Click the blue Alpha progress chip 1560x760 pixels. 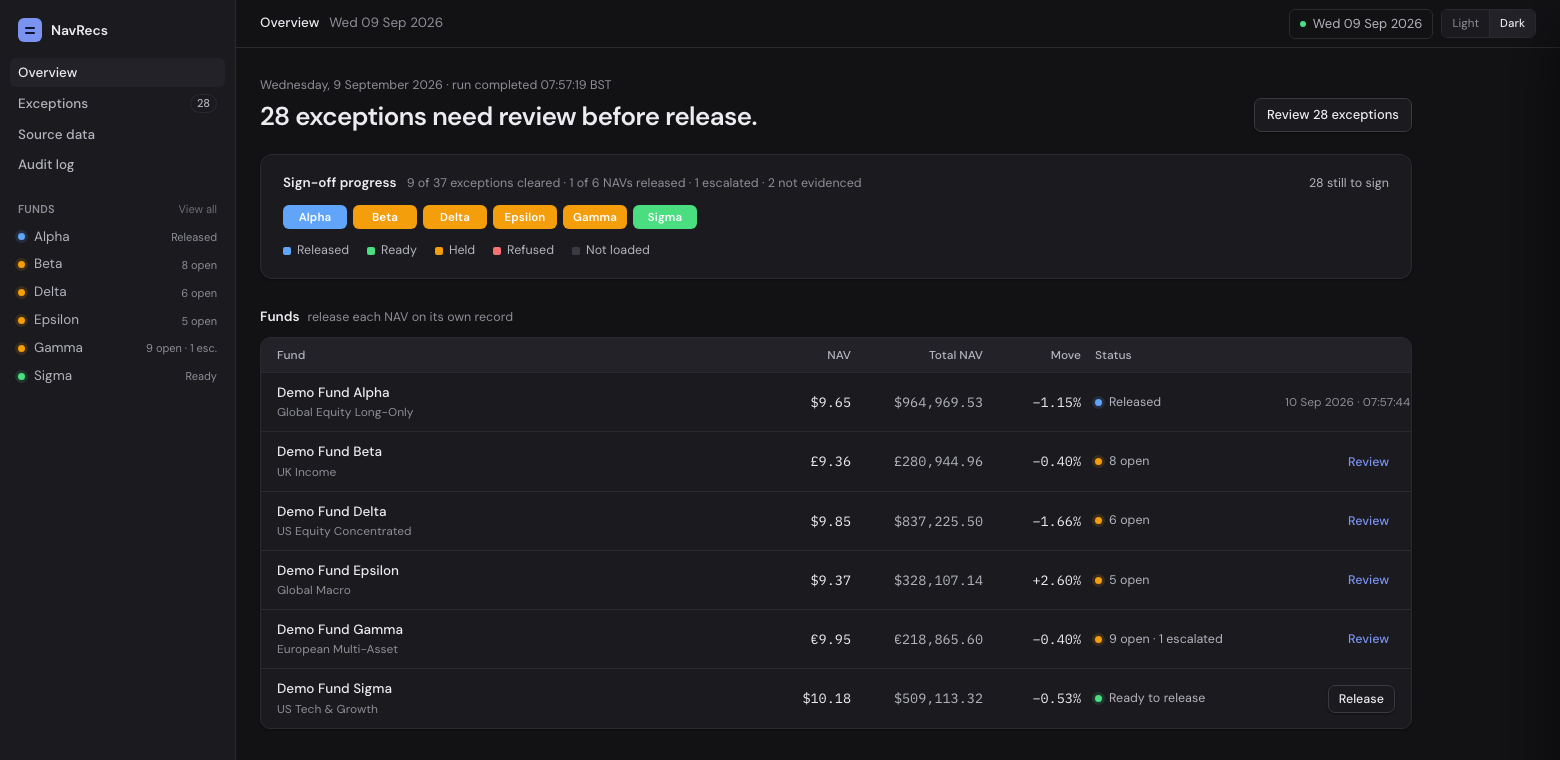(x=315, y=217)
